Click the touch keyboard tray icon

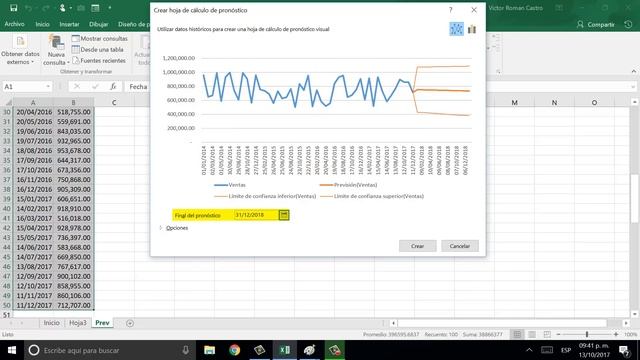pos(547,350)
